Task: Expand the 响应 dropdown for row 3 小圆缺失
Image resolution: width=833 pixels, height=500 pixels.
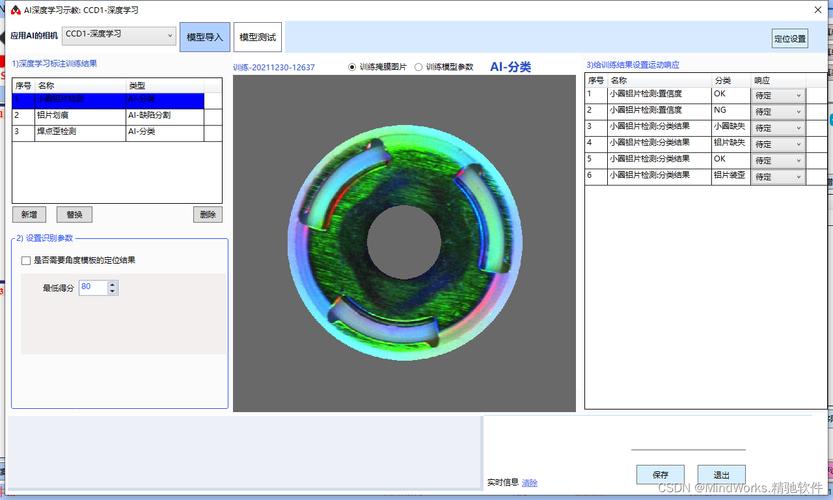Action: click(x=778, y=128)
